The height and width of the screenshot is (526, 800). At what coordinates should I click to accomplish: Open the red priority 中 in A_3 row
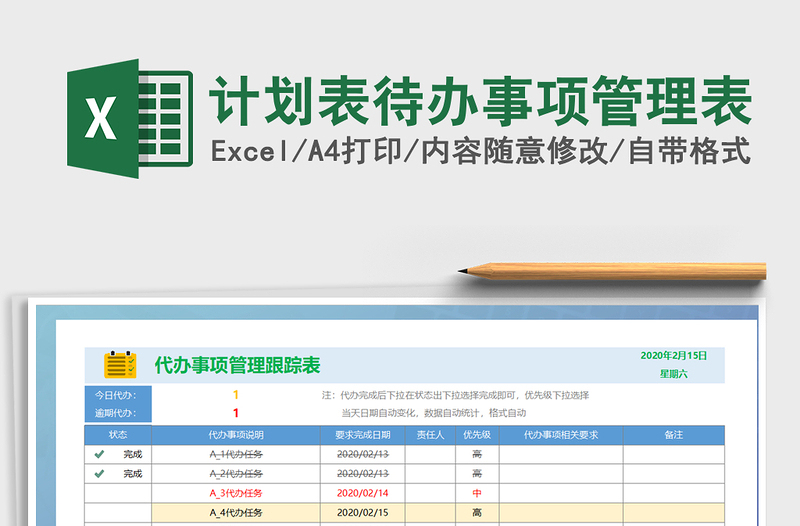pos(477,493)
